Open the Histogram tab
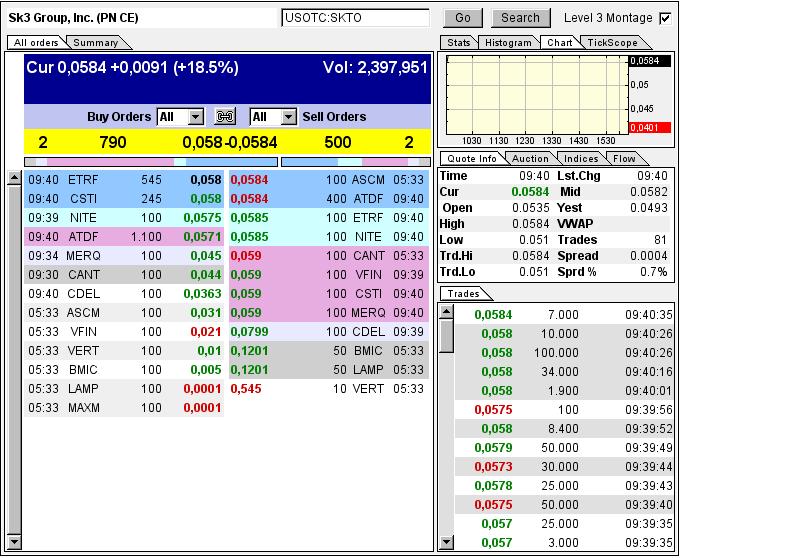789x558 pixels. click(x=508, y=43)
